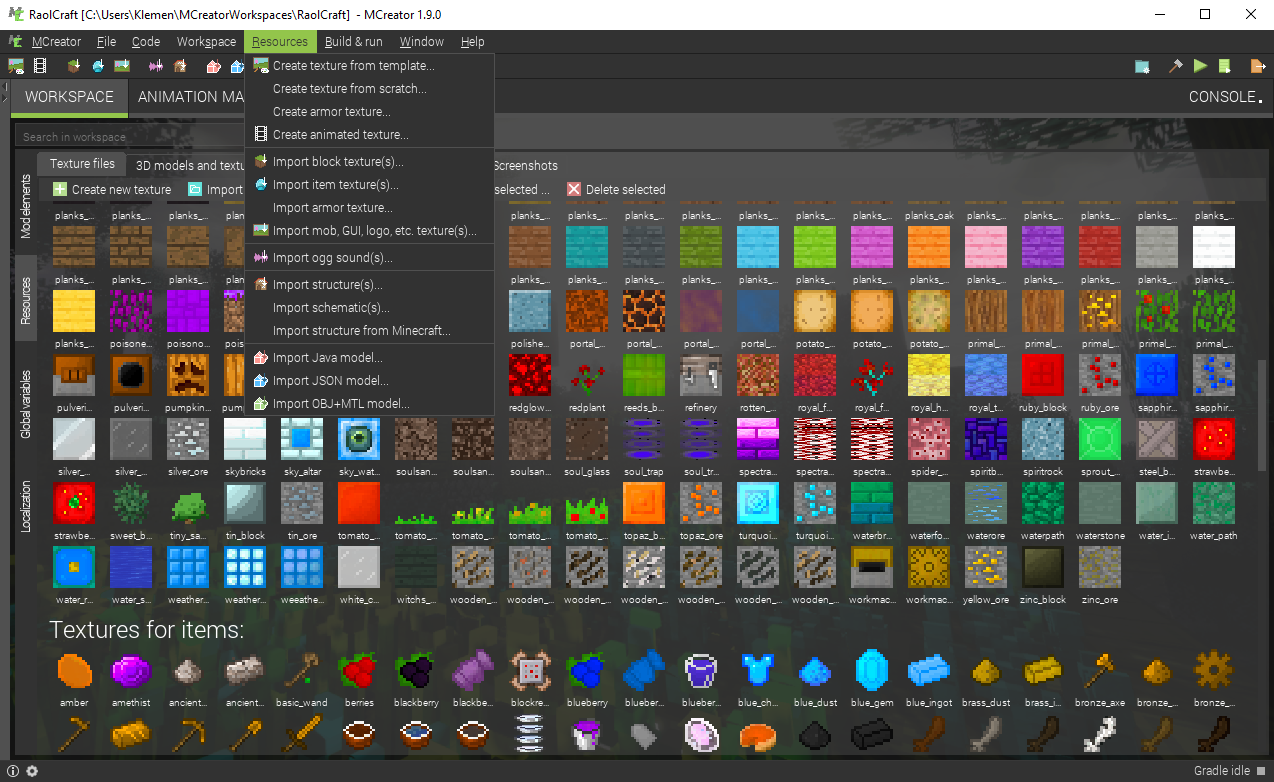Open the workspace folder icon

click(1142, 66)
